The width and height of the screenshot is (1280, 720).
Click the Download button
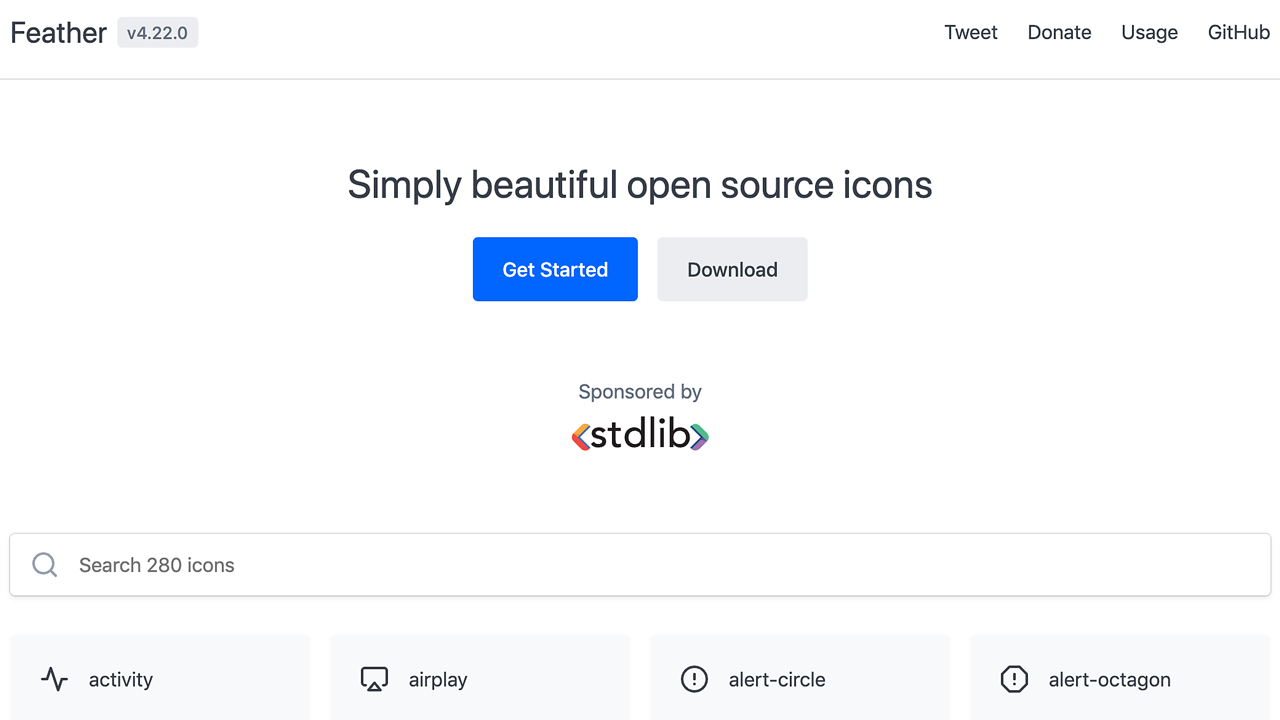tap(732, 269)
